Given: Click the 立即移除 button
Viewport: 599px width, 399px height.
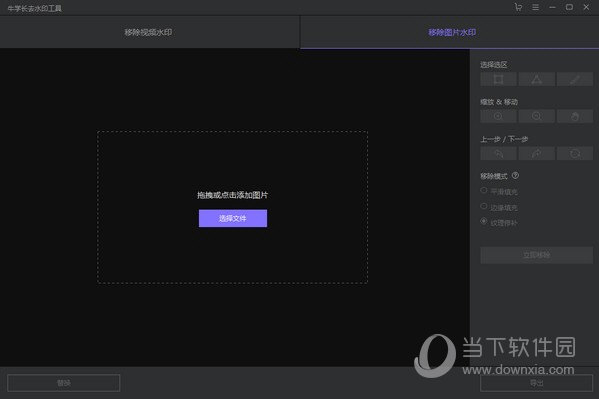Looking at the screenshot, I should tap(536, 255).
